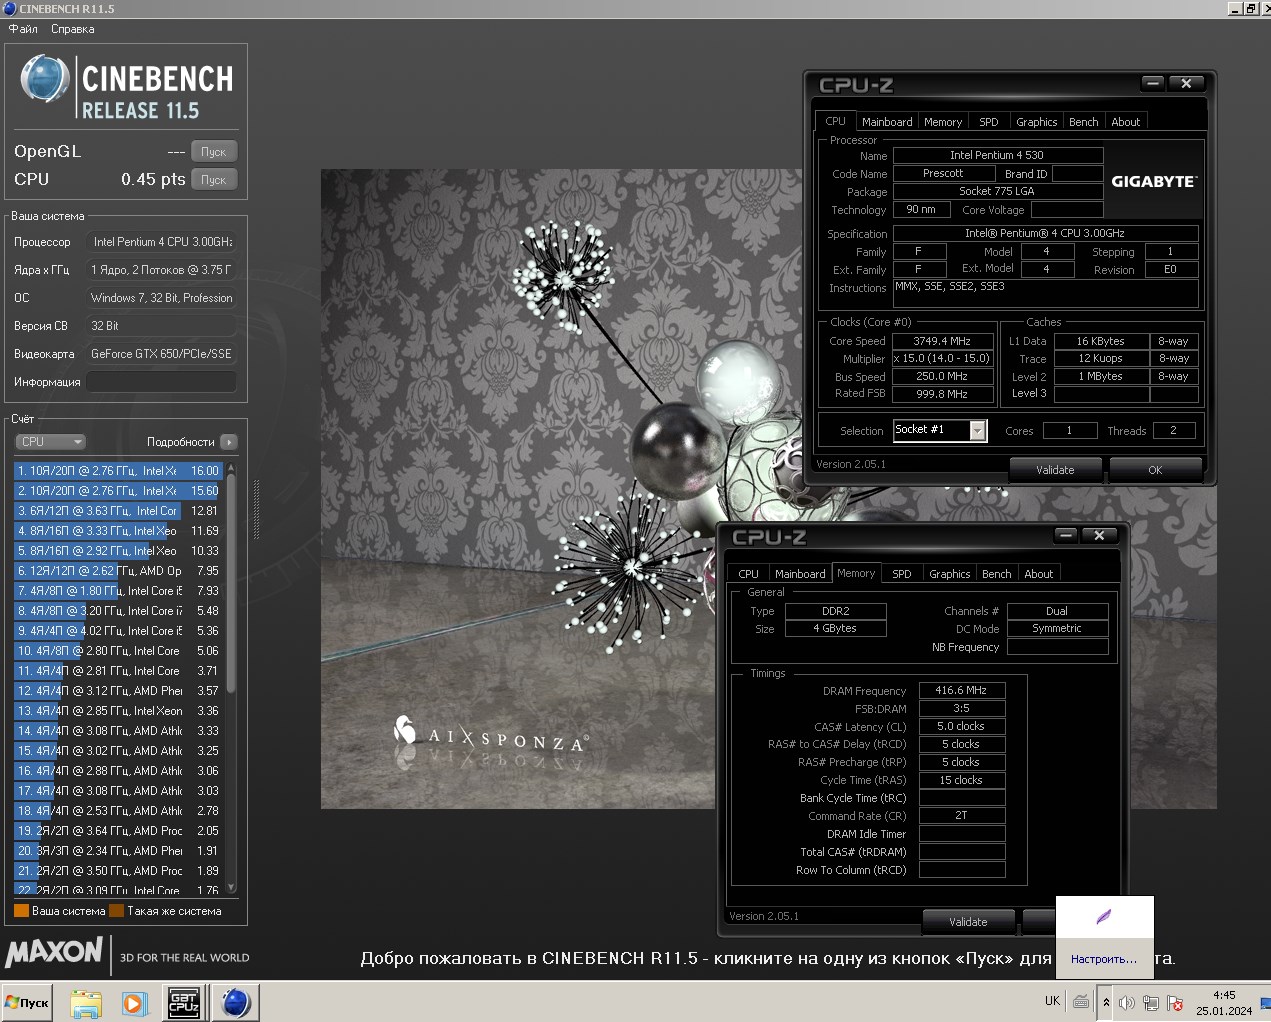Select ranking row 10 scoring 5.06
The width and height of the screenshot is (1271, 1022).
point(118,651)
